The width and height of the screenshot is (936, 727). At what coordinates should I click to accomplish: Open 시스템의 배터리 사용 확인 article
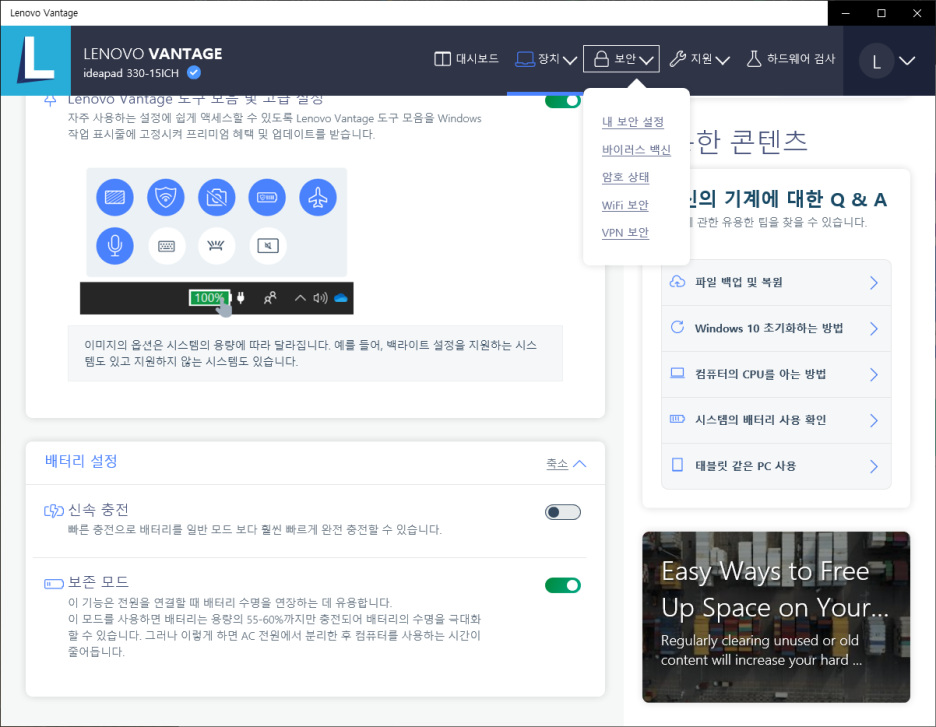(776, 420)
